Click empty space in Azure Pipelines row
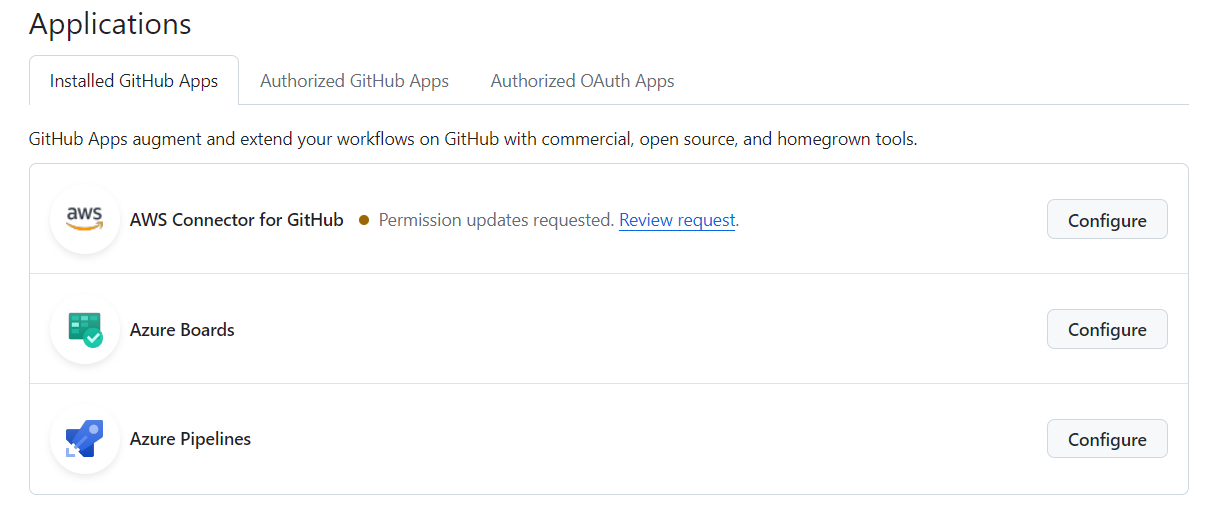This screenshot has height=512, width=1218. (640, 439)
